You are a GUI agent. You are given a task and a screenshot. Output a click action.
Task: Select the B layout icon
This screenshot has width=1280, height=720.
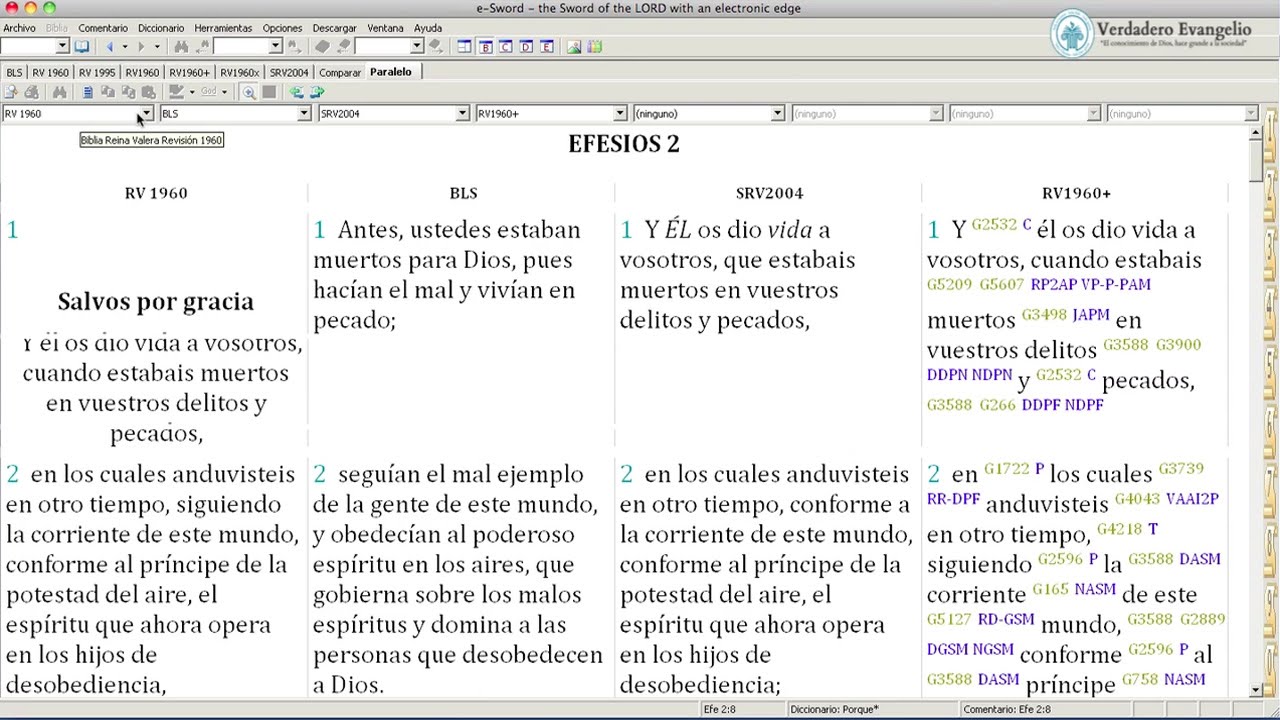[x=485, y=46]
